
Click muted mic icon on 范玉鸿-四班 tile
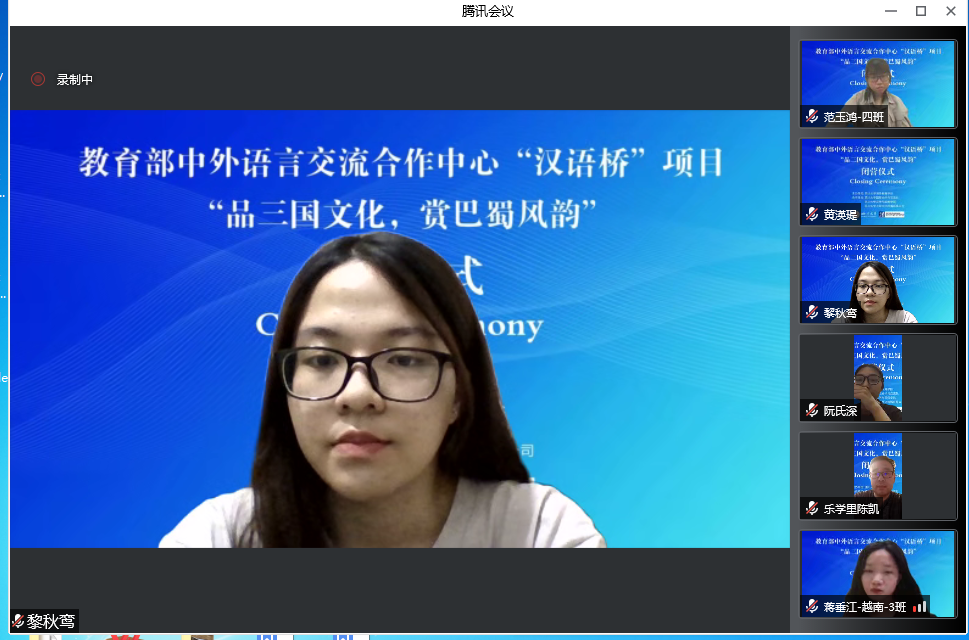click(812, 117)
